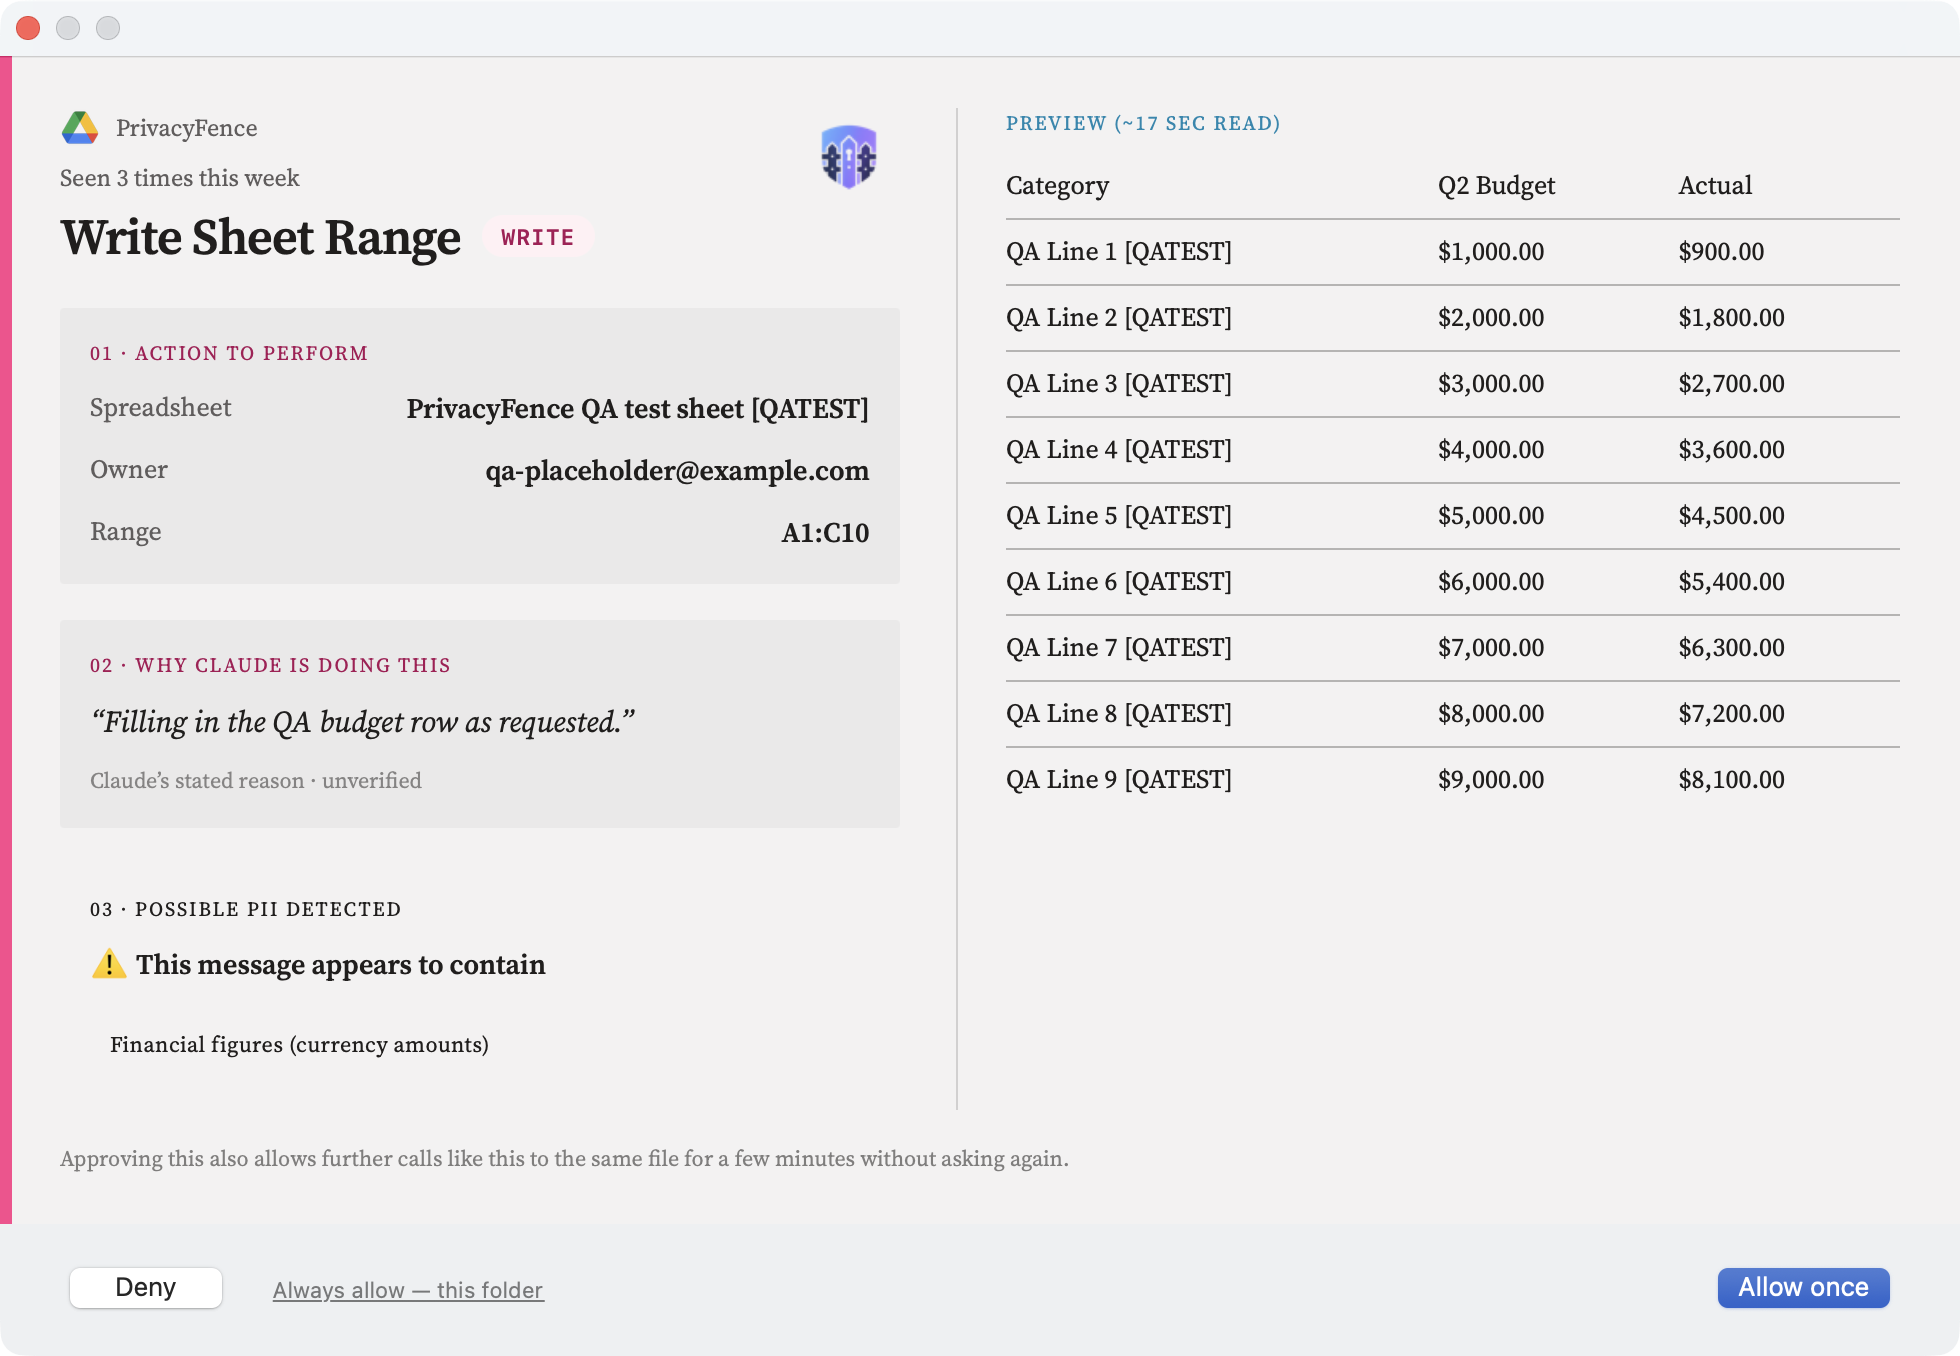
Task: Select the range value 'A1:C10'
Action: pos(825,533)
